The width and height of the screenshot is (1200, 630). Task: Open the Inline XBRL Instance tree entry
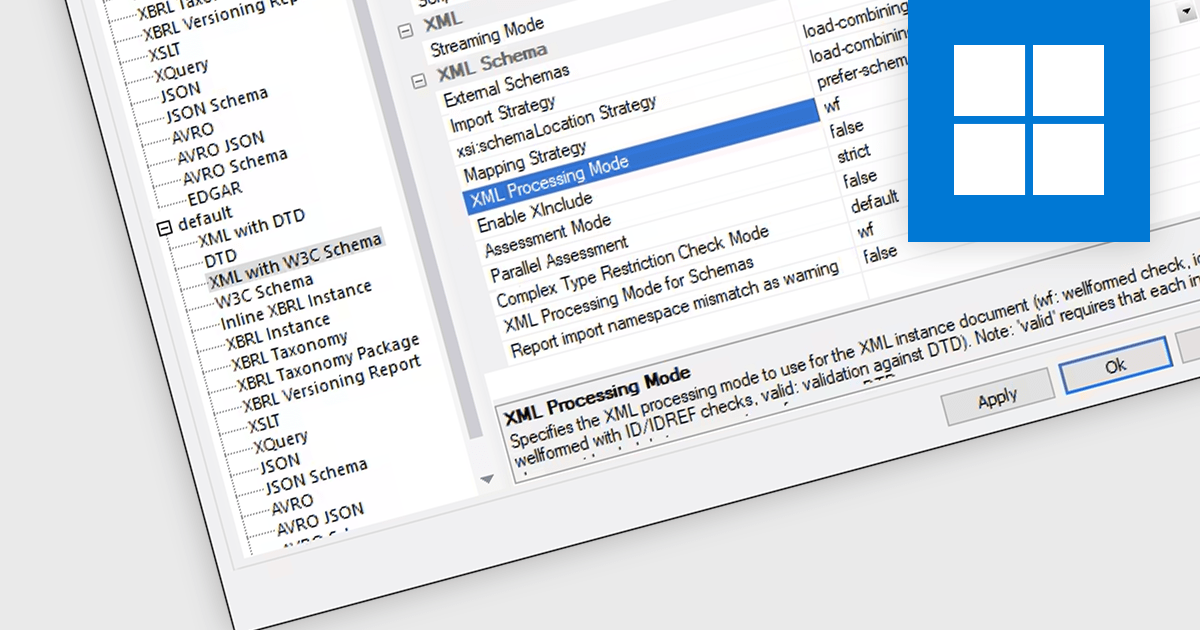296,306
